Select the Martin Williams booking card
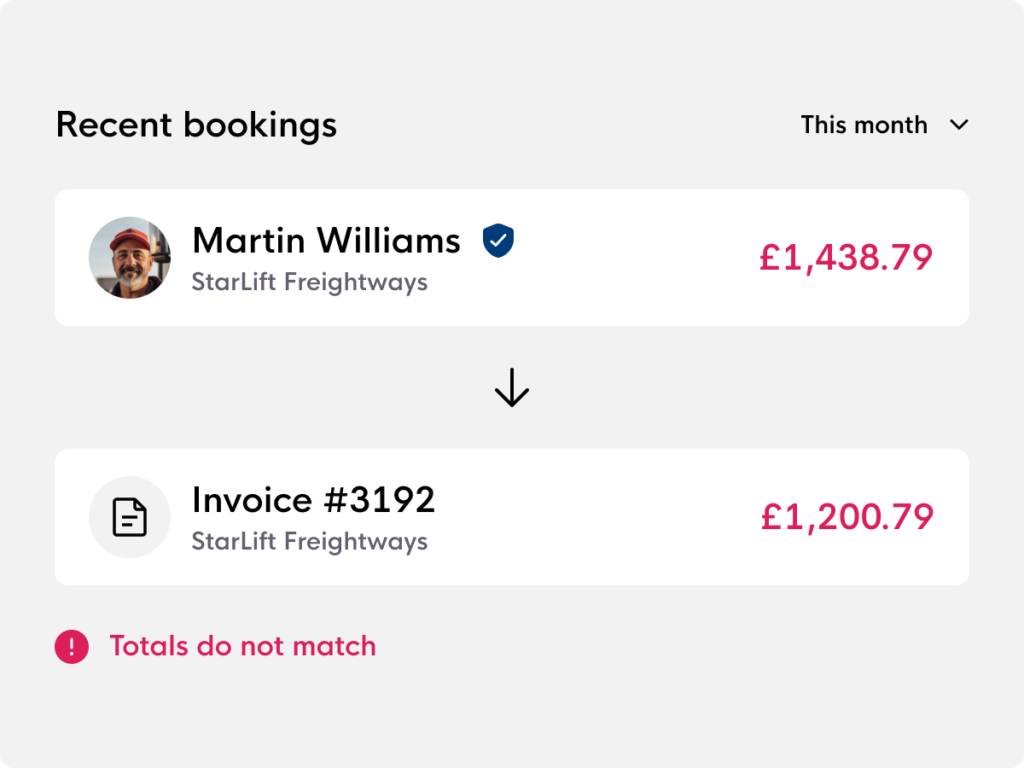Image resolution: width=1024 pixels, height=768 pixels. pyautogui.click(x=512, y=257)
